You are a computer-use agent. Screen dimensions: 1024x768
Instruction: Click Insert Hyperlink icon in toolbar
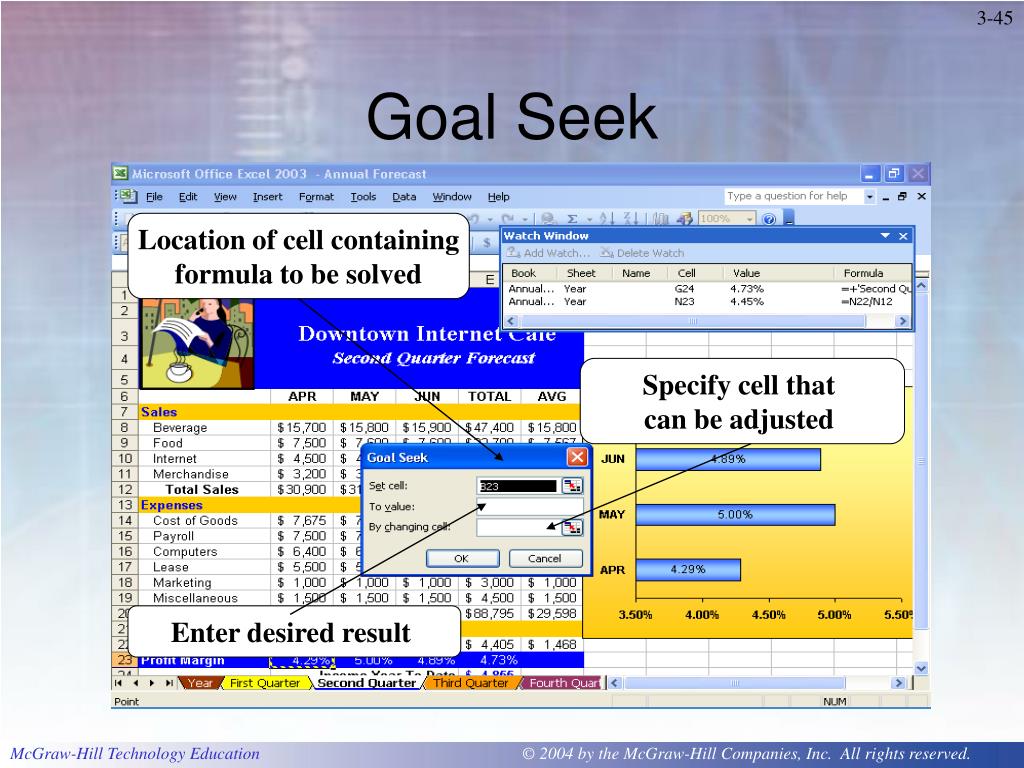pos(549,219)
